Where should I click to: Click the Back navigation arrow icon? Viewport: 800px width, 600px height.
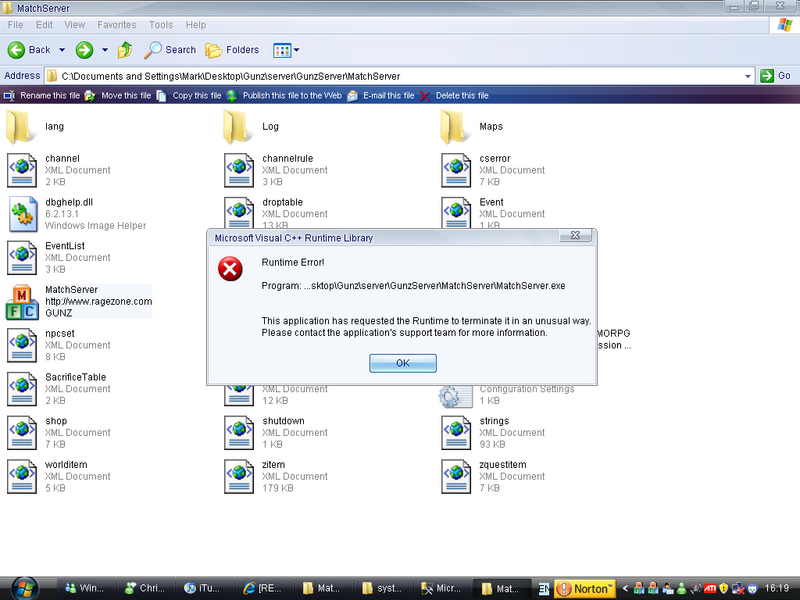click(x=17, y=50)
